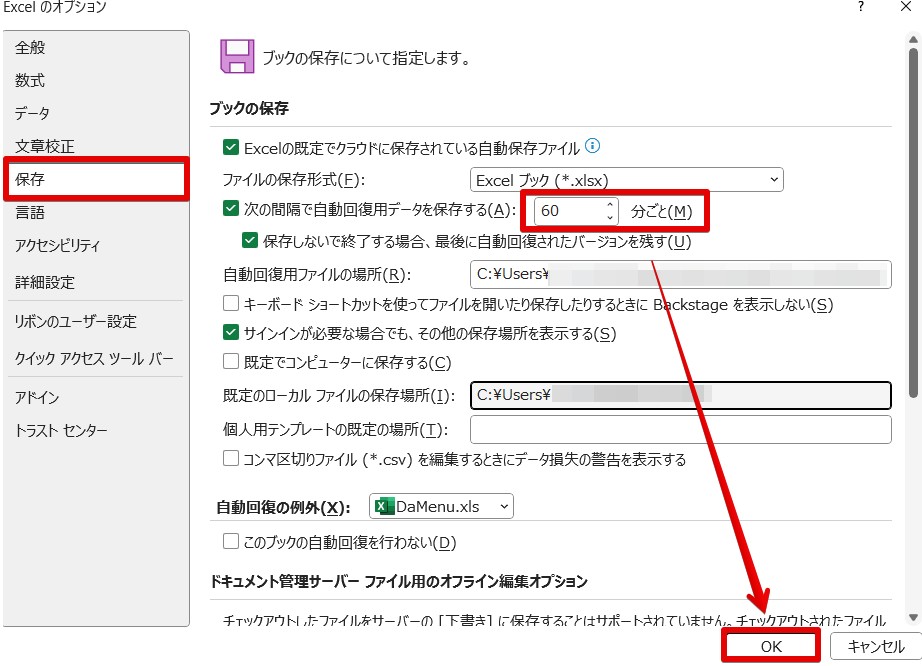Click the キャンセル button
Image resolution: width=922 pixels, height=666 pixels.
click(876, 647)
